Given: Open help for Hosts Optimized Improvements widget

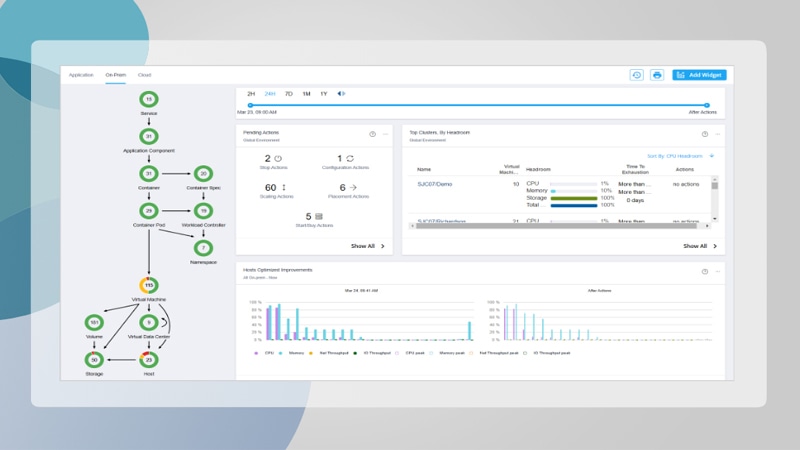Looking at the screenshot, I should pyautogui.click(x=705, y=271).
